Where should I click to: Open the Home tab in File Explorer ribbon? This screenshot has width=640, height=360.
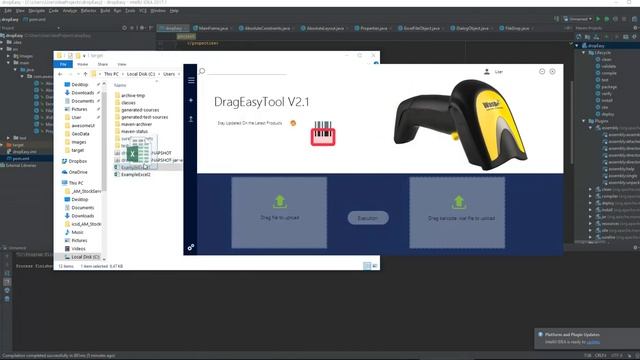[82, 64]
